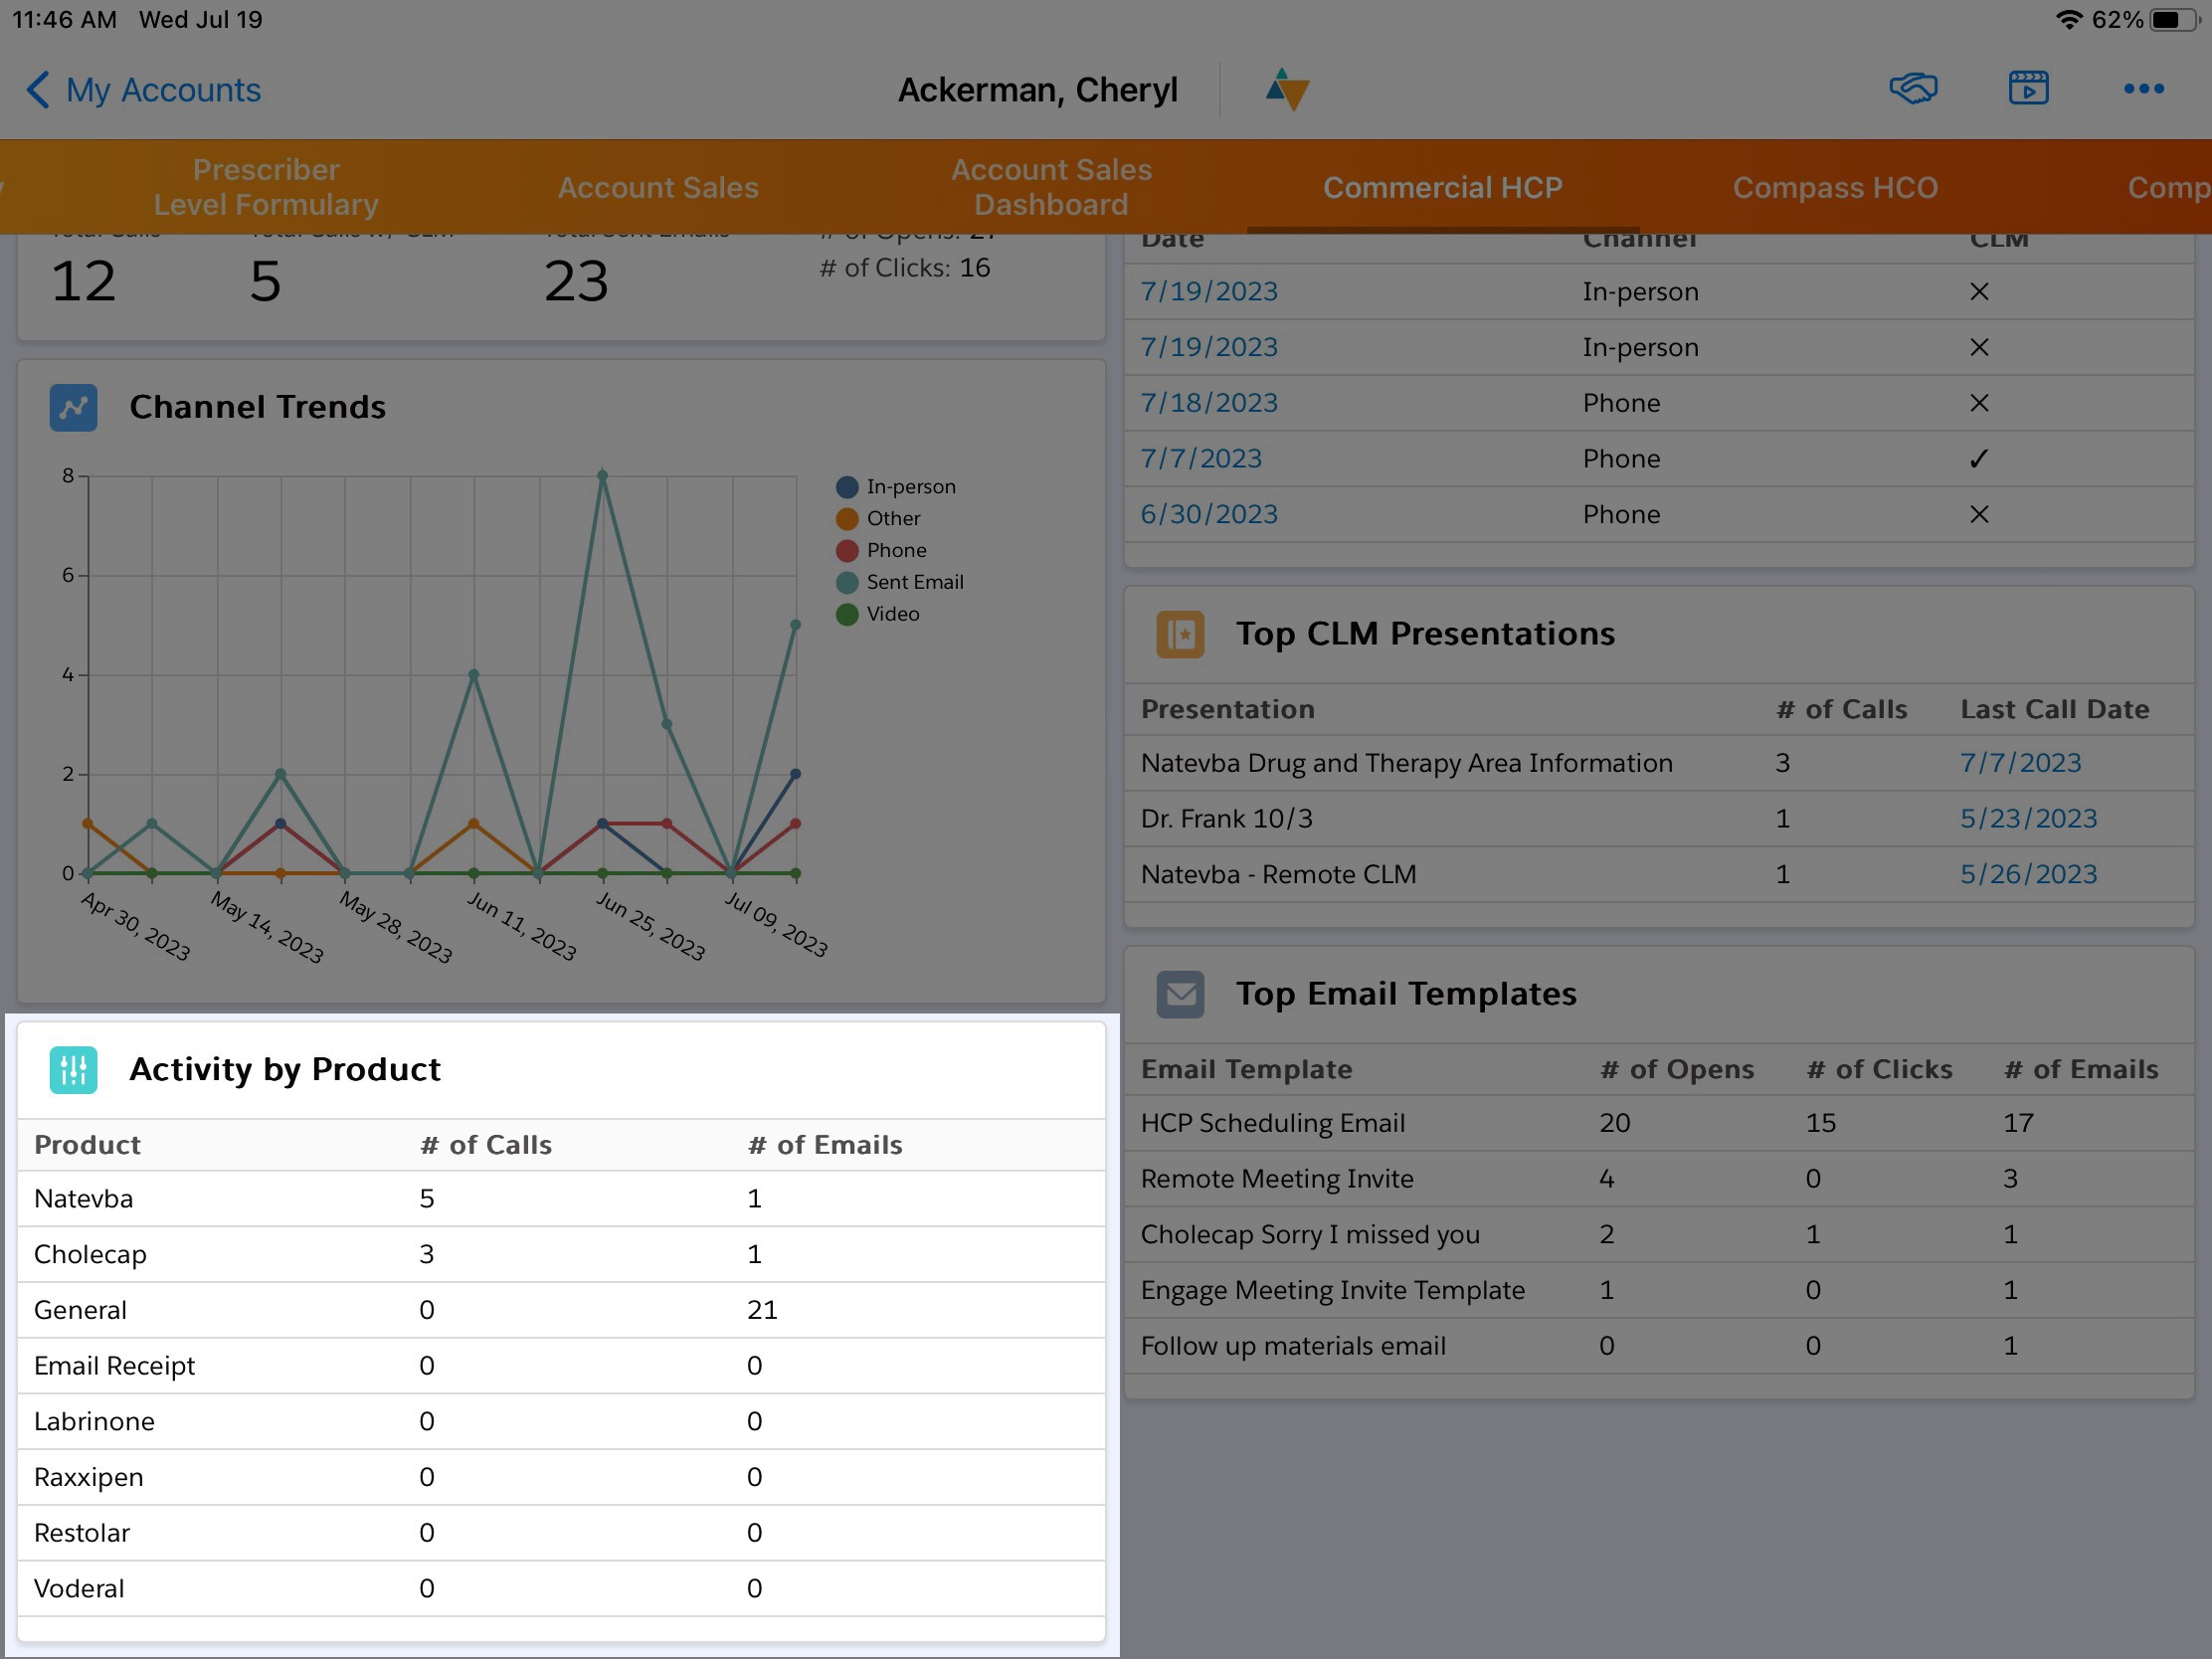Click the Video legend color dot

tap(847, 614)
